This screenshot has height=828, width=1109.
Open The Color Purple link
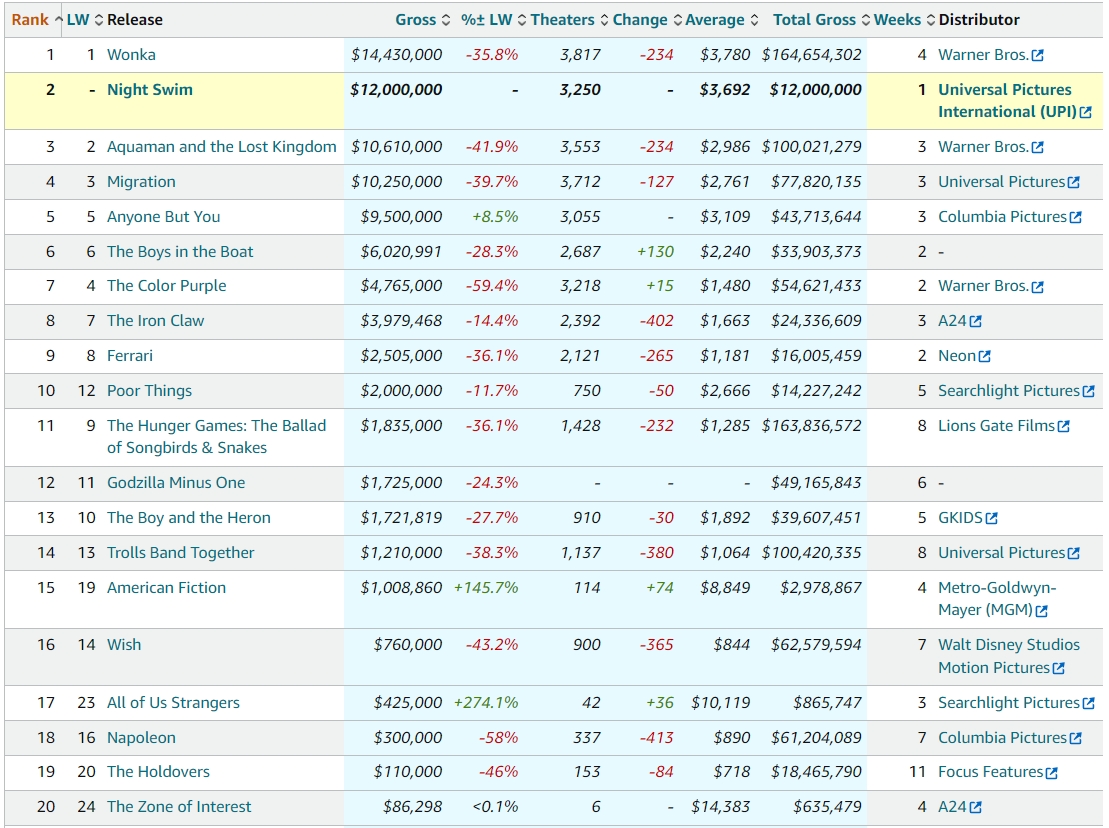pyautogui.click(x=166, y=286)
